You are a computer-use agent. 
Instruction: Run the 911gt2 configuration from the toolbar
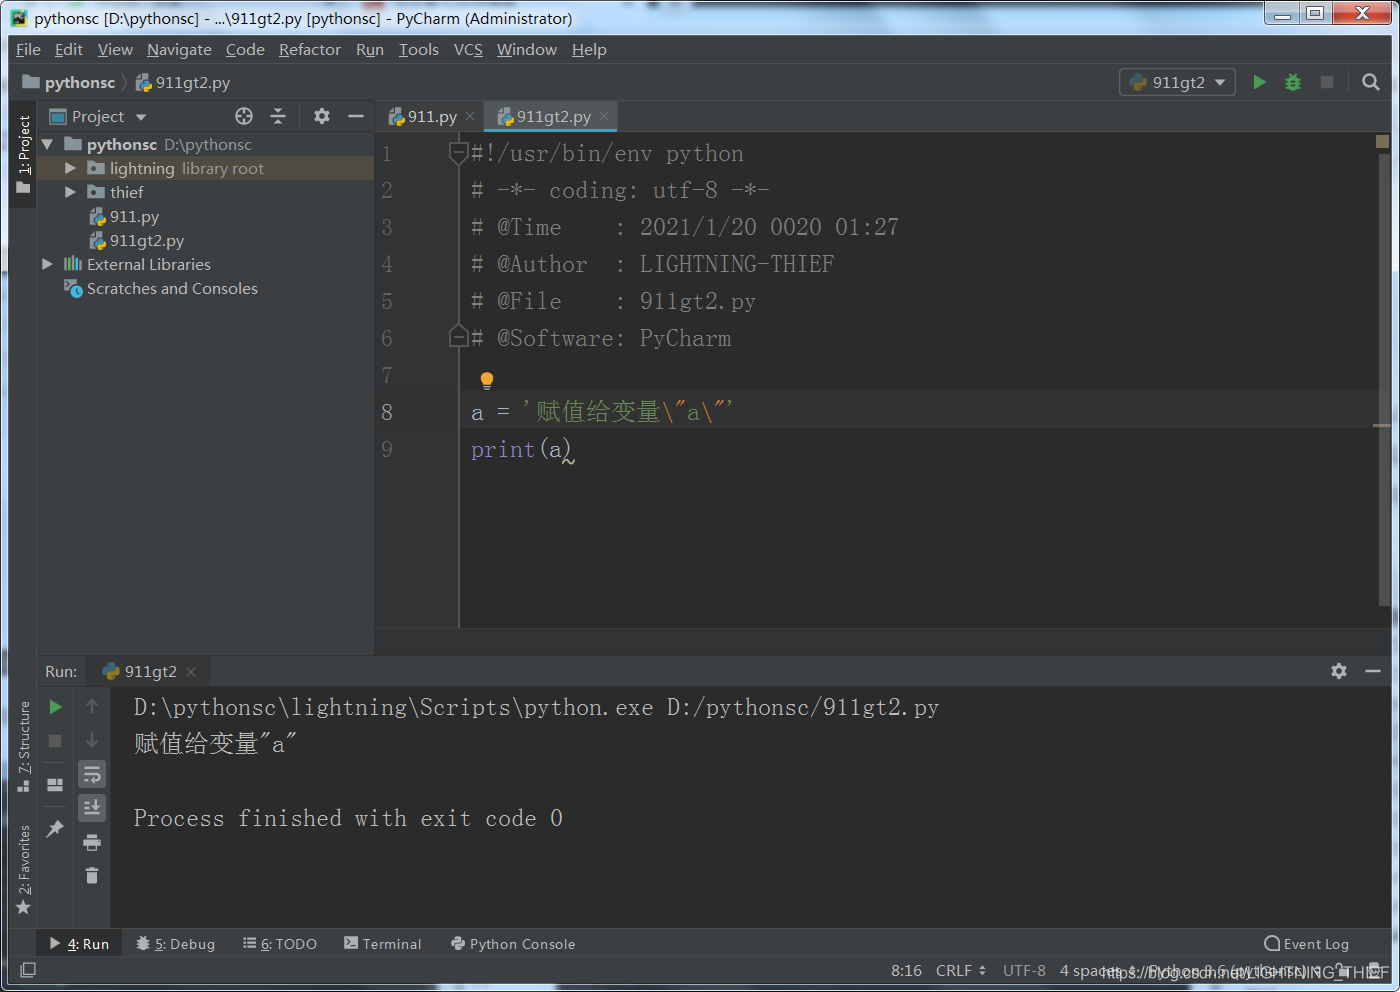1260,82
